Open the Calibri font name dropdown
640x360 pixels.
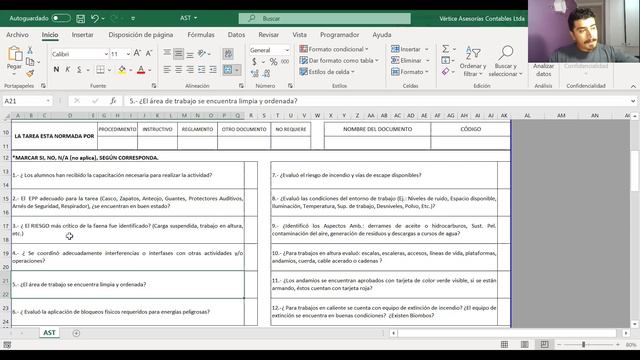pyautogui.click(x=106, y=54)
